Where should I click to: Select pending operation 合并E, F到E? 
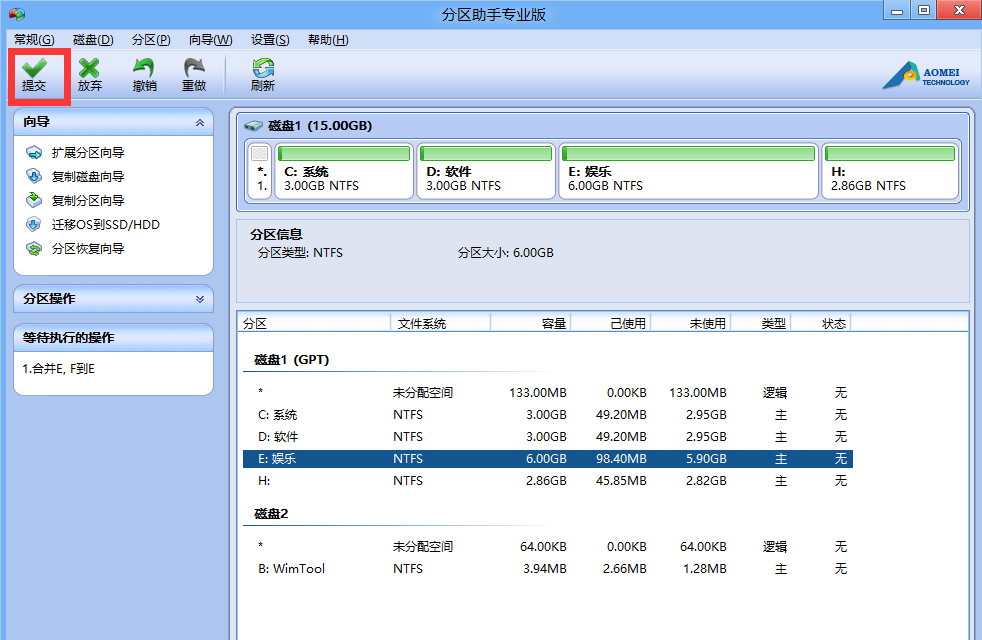click(58, 369)
